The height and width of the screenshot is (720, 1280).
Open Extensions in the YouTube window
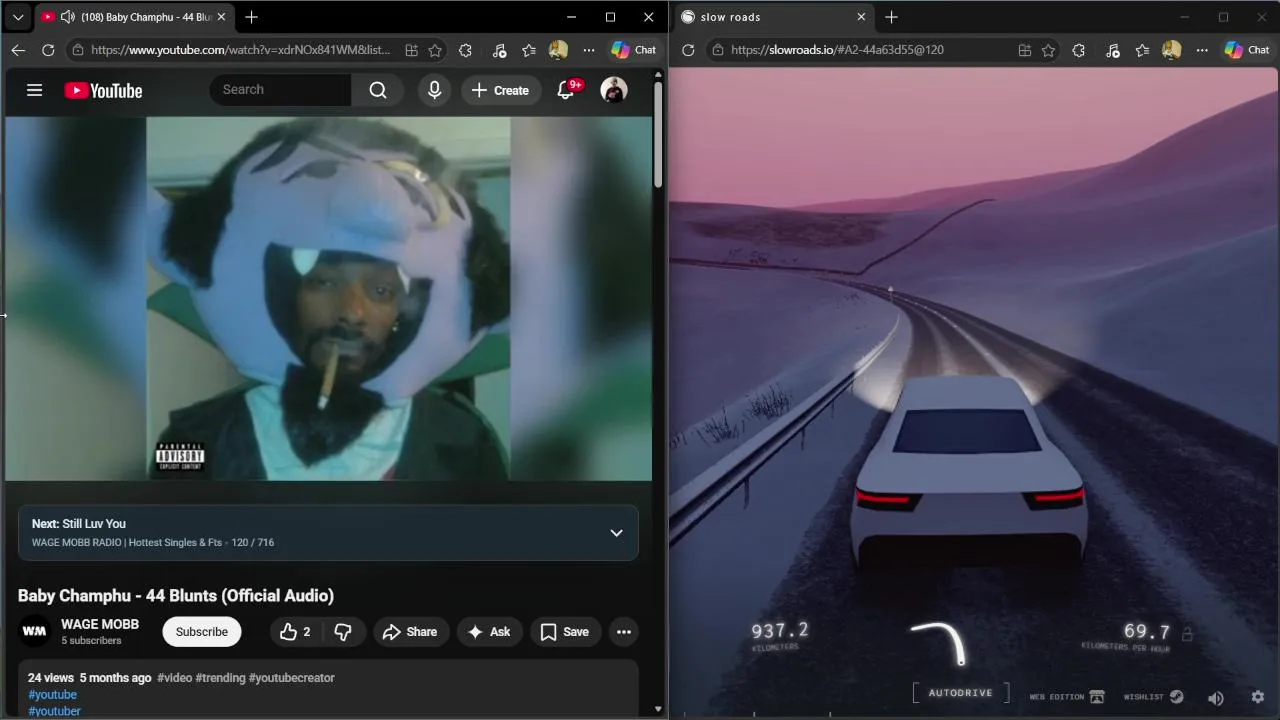pyautogui.click(x=465, y=50)
